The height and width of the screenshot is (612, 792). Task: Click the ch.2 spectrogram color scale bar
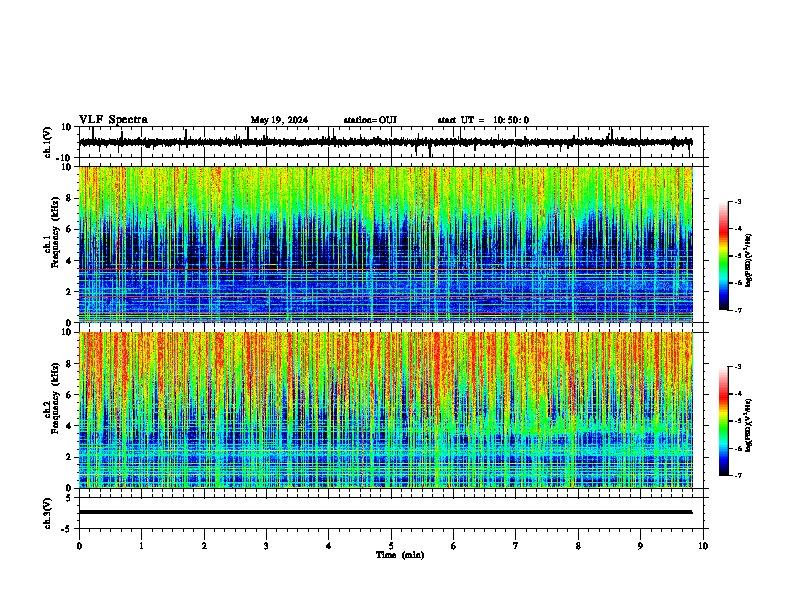point(723,421)
